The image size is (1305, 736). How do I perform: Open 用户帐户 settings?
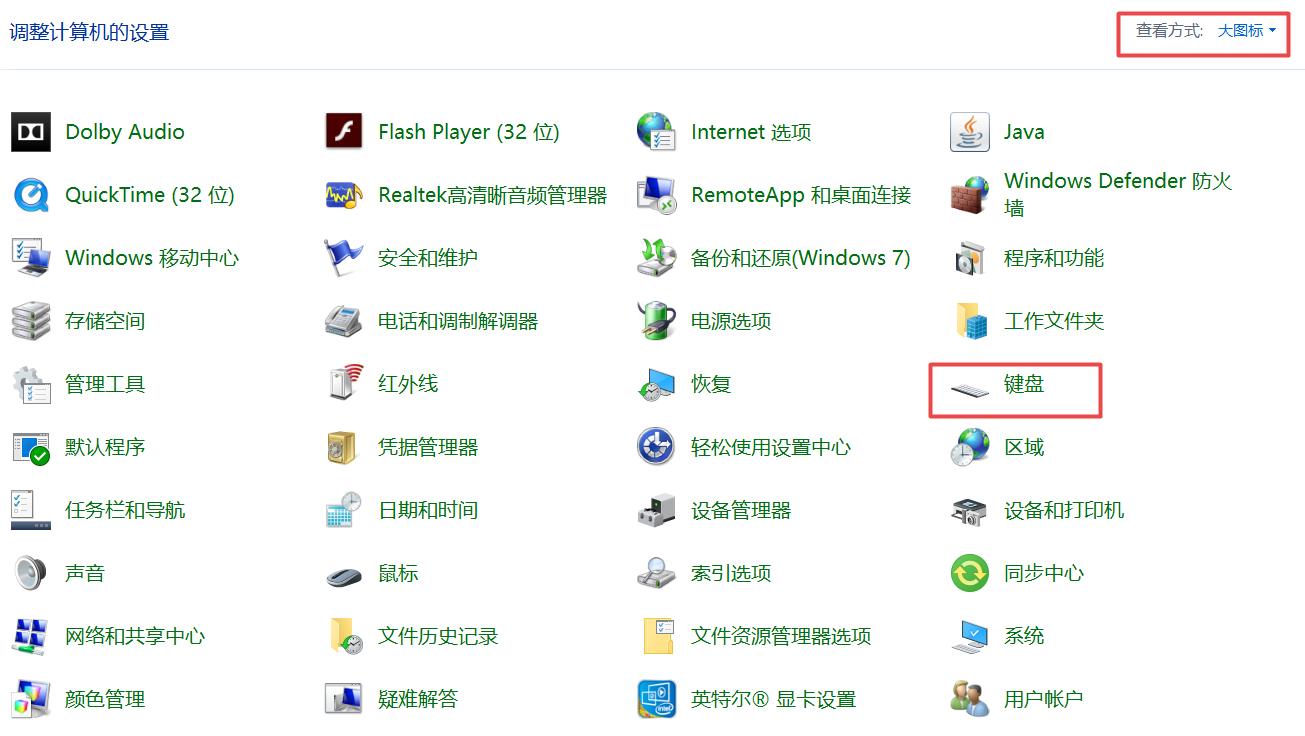point(1045,699)
